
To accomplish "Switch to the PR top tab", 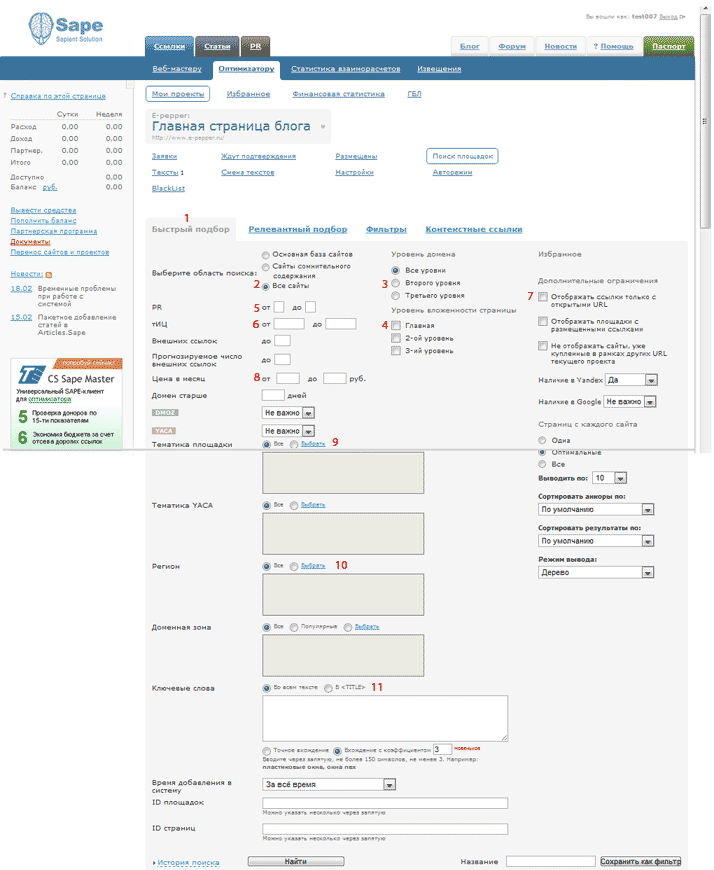I will click(255, 47).
